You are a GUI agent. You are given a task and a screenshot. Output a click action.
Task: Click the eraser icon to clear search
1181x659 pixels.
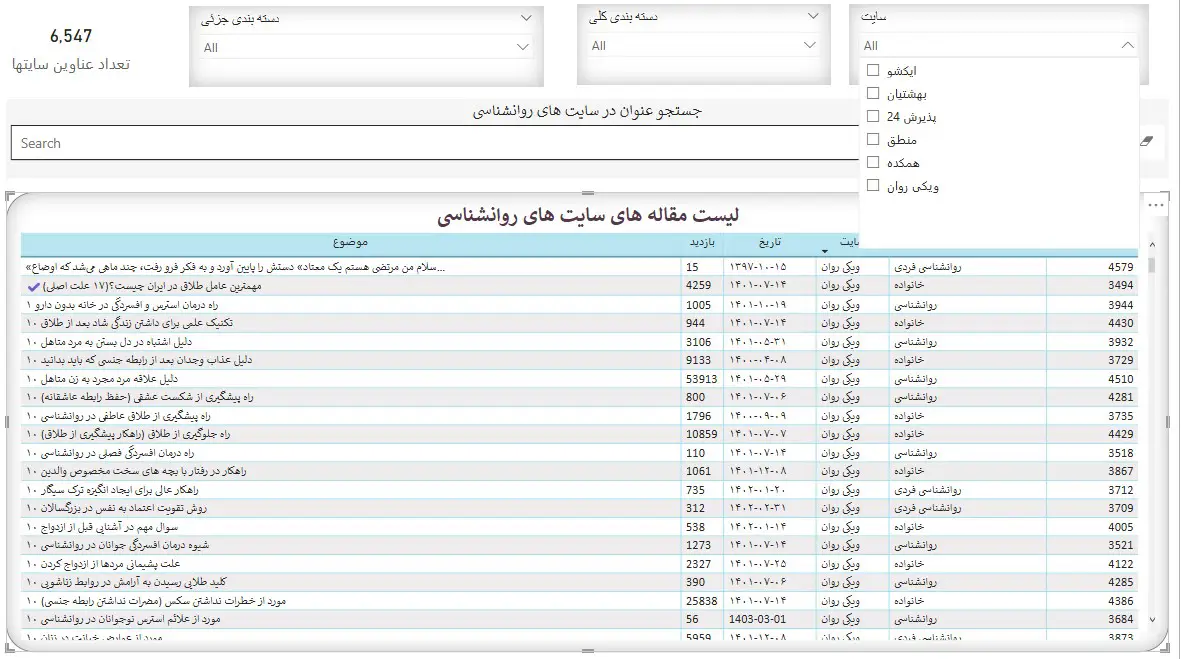tap(1147, 142)
